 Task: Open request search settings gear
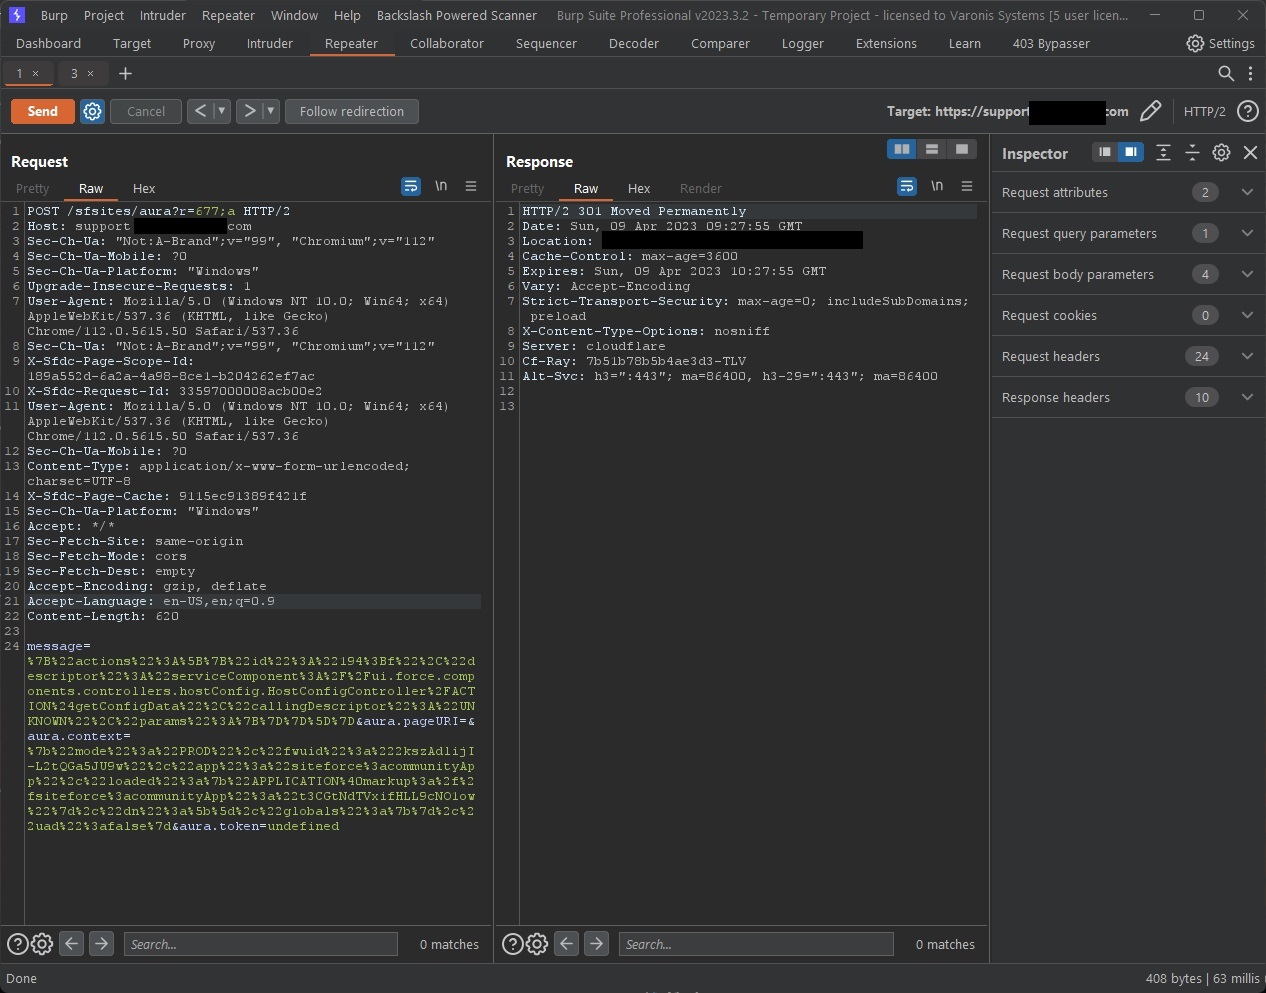41,943
